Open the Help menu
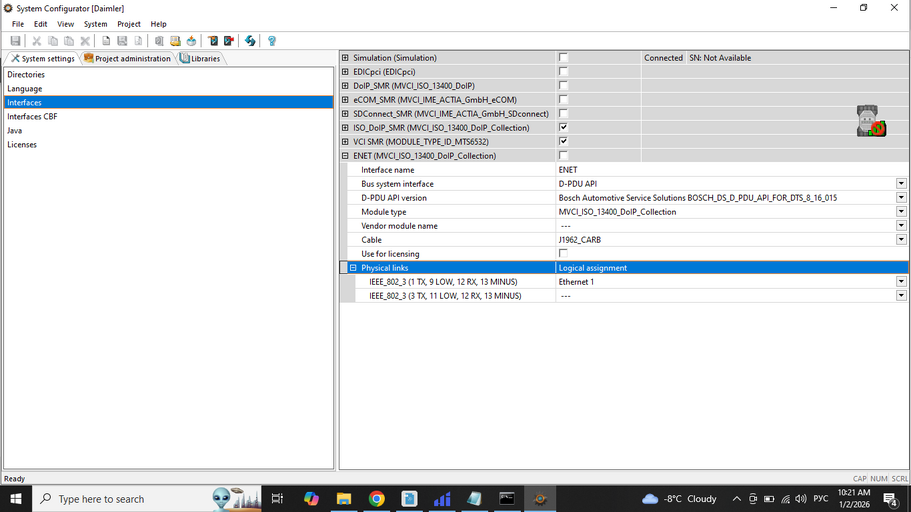This screenshot has height=512, width=911. tap(158, 24)
